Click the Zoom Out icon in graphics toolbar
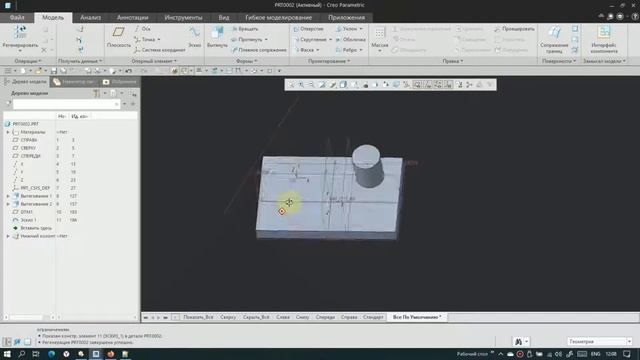 pos(311,84)
